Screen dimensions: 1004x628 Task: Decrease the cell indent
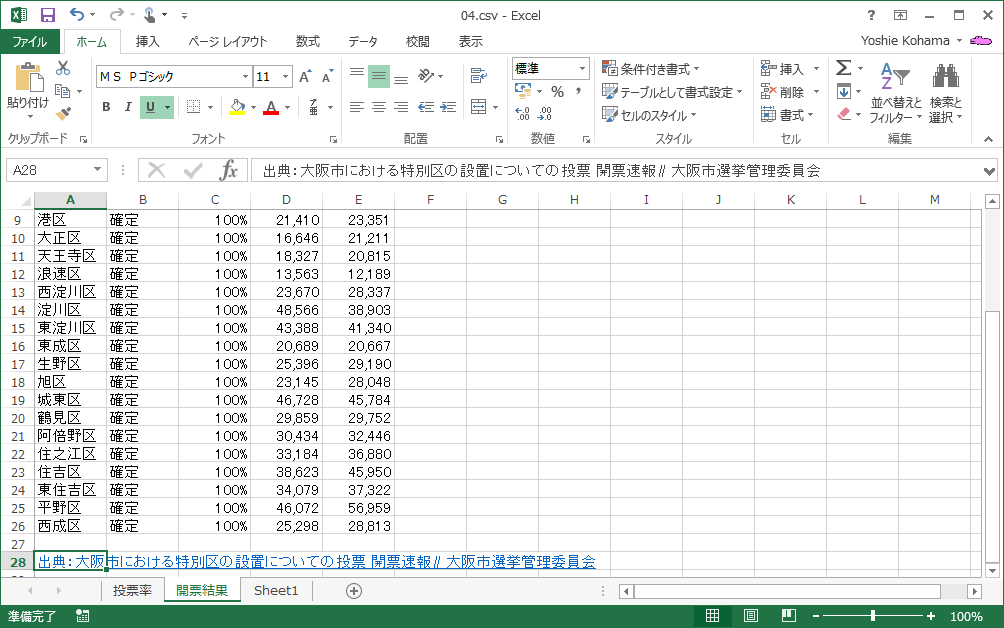[x=426, y=107]
